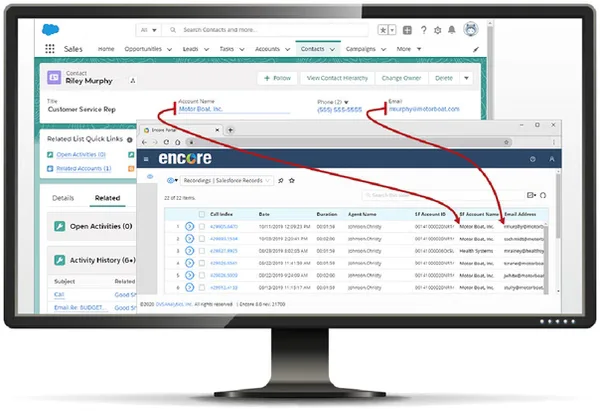Play the recording in row 5
The image size is (600, 411).
pyautogui.click(x=189, y=275)
